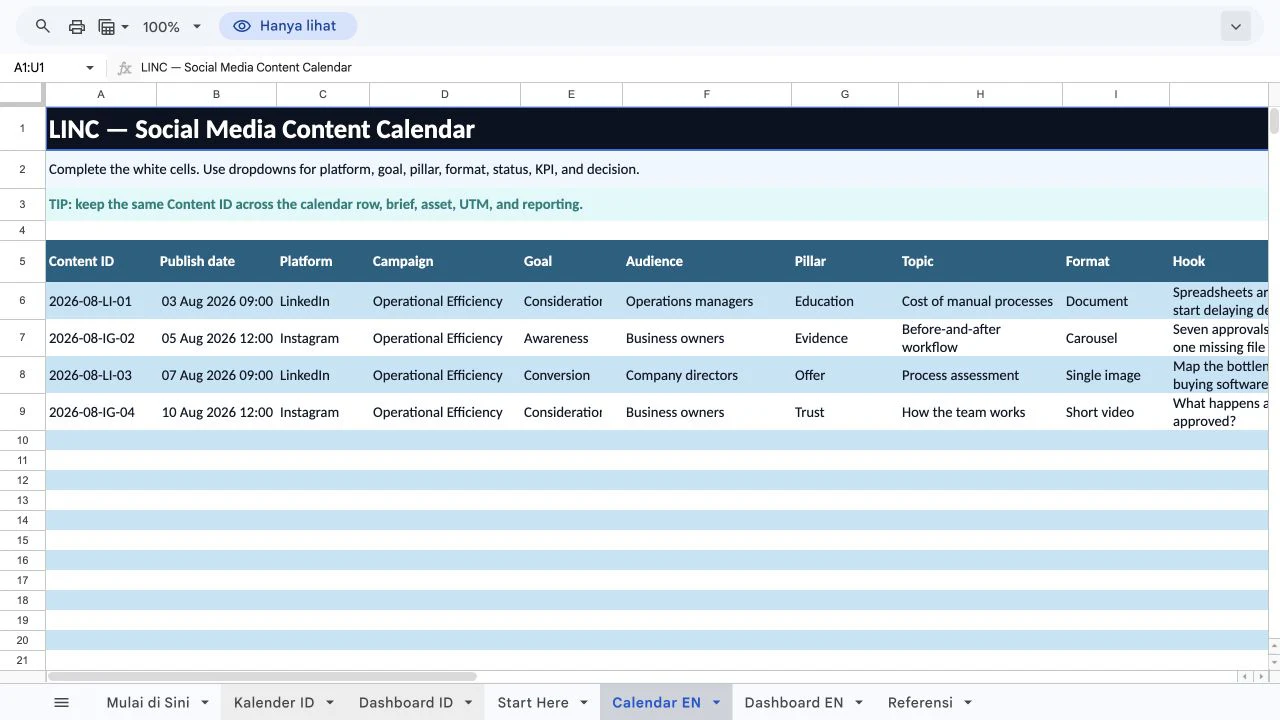Click the Awareness goal cell
This screenshot has height=720, width=1280.
pyautogui.click(x=571, y=338)
